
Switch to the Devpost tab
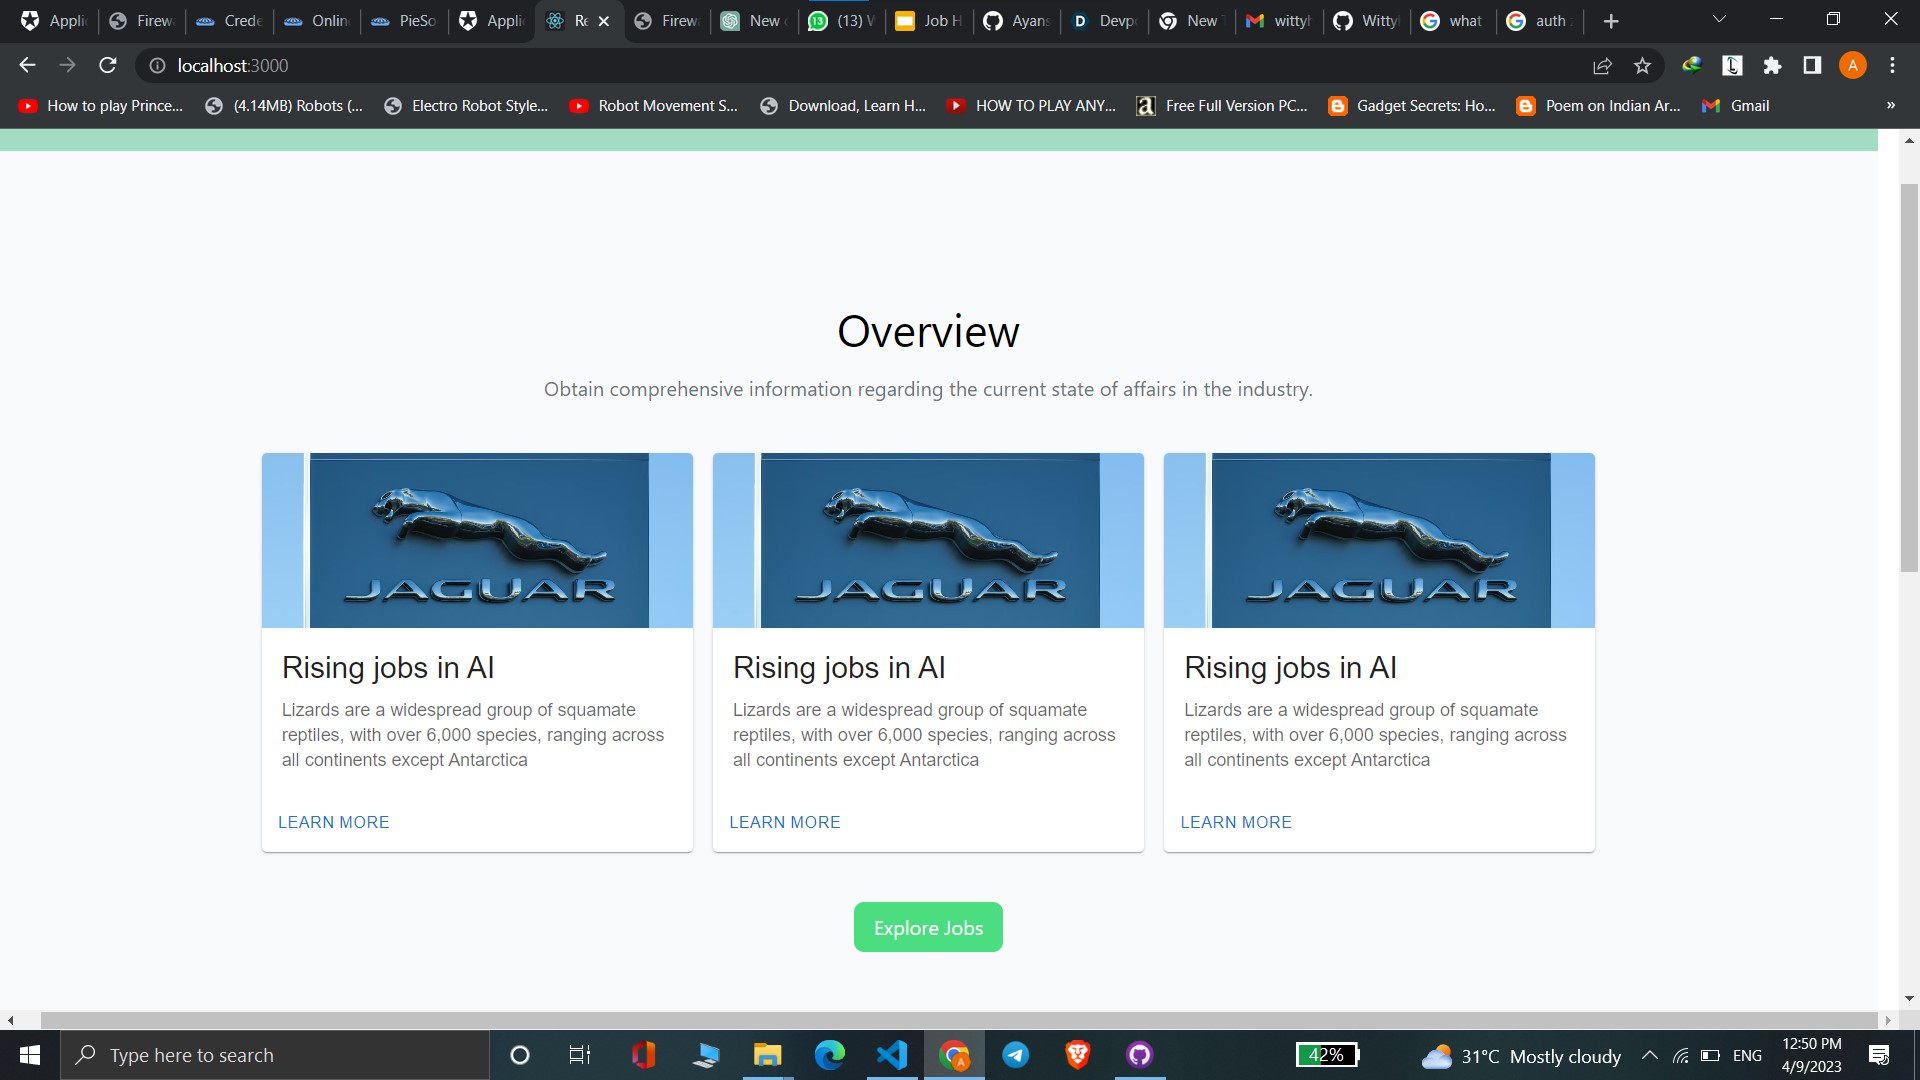point(1105,21)
